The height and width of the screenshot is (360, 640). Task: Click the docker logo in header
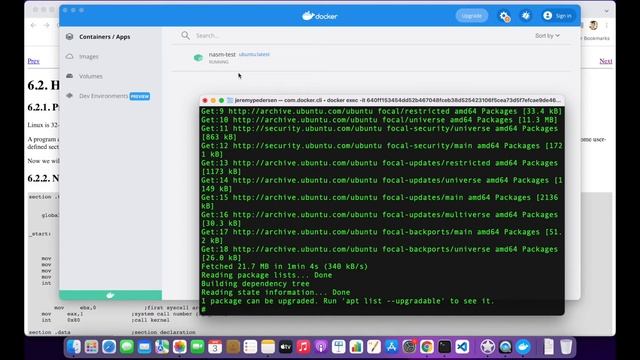(x=320, y=16)
